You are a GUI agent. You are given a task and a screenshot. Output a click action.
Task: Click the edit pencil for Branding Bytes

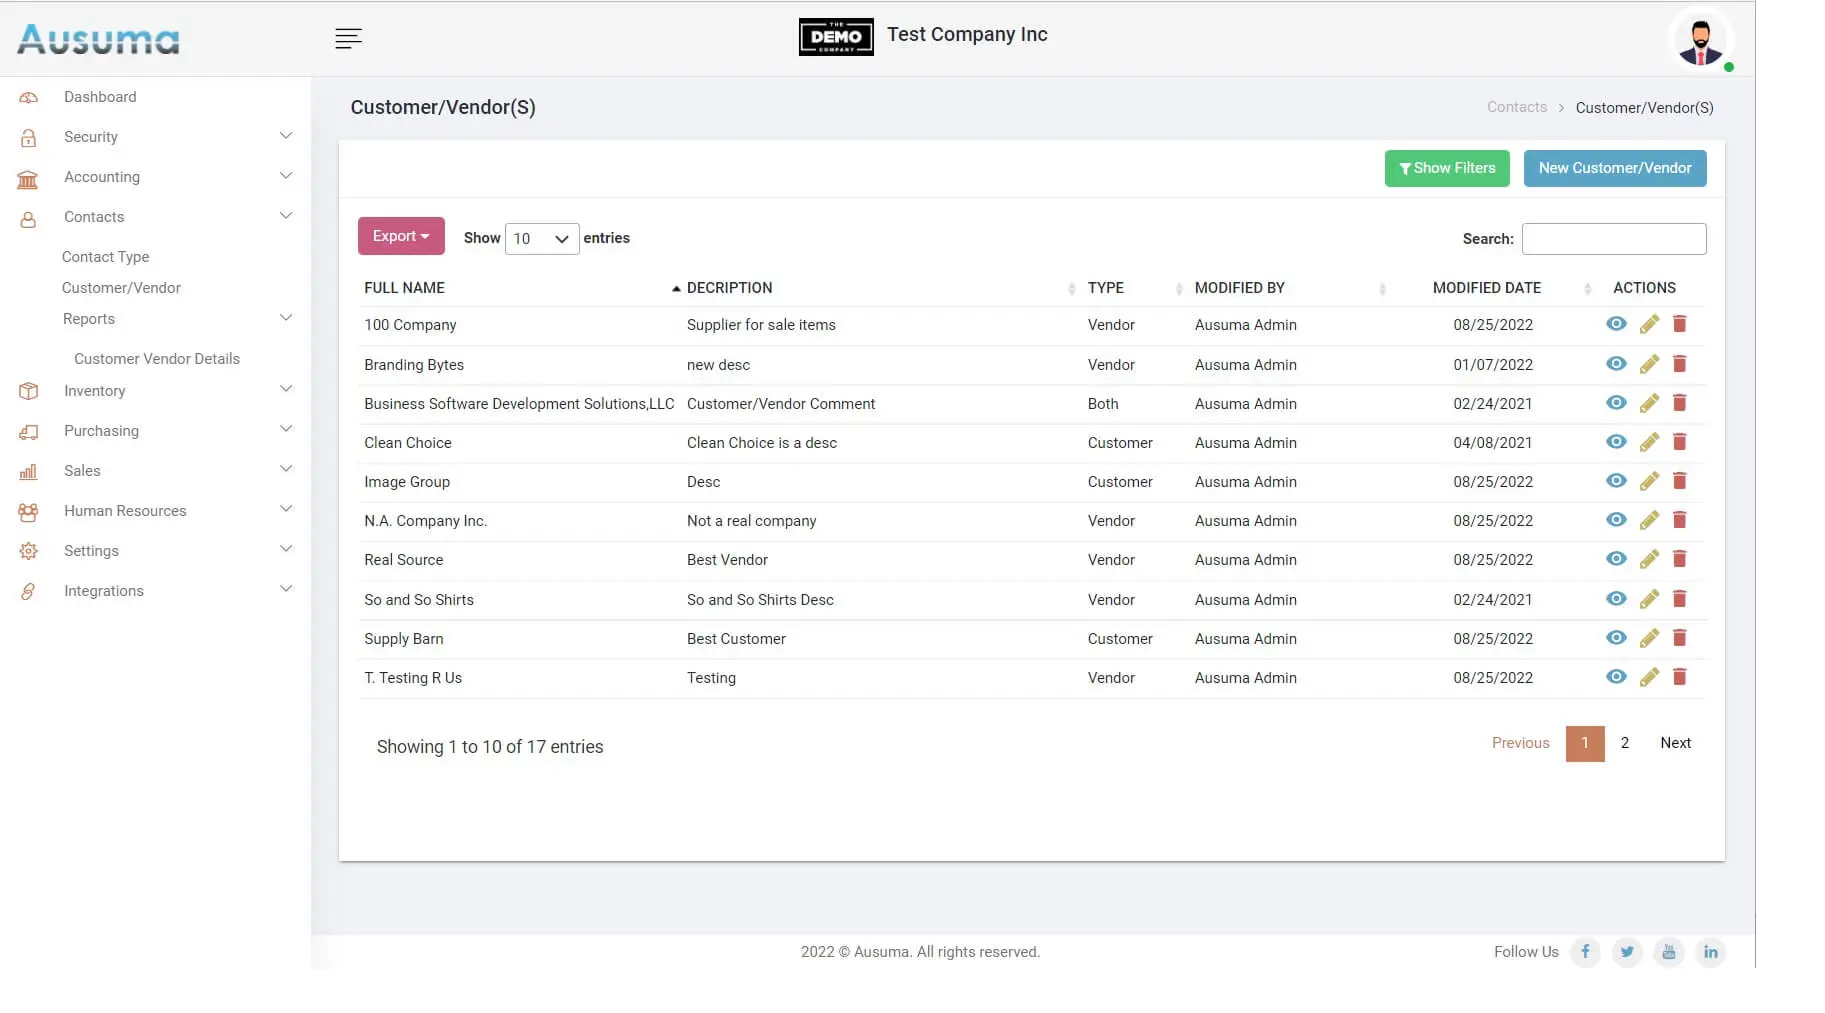(1649, 364)
